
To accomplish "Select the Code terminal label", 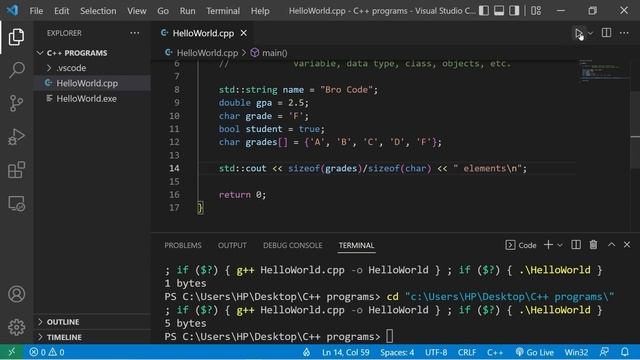I will [520, 245].
